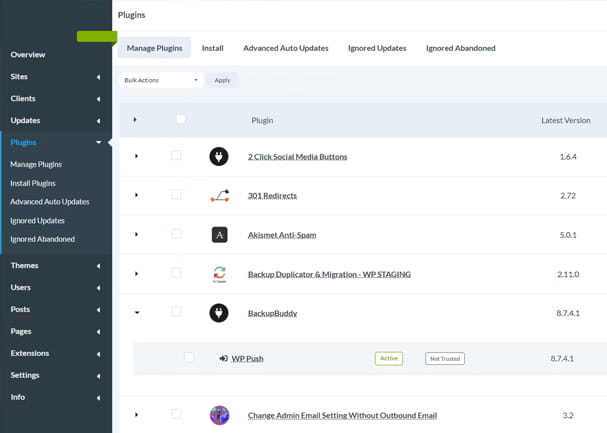Click the 2 Click Social Media Buttons plugin icon

coord(219,156)
